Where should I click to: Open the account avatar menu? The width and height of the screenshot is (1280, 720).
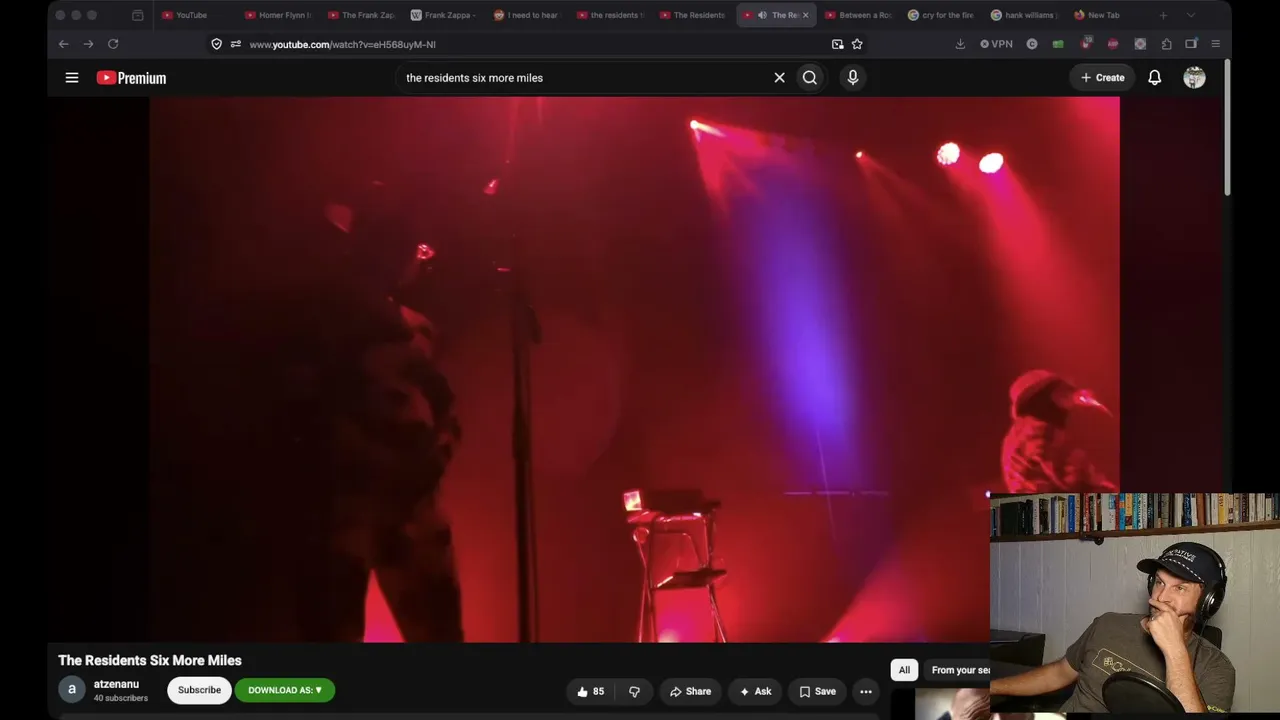pos(1194,77)
